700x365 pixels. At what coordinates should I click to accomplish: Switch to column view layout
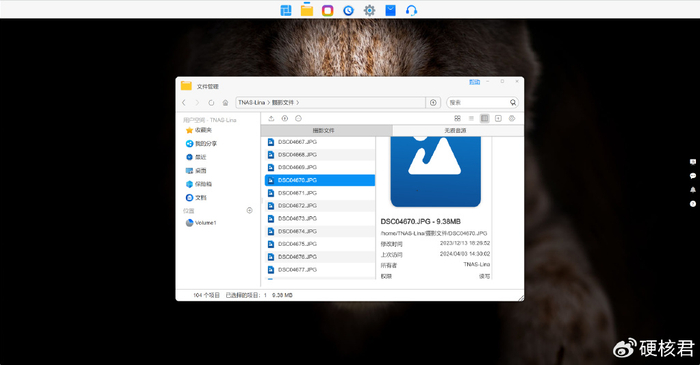[x=484, y=118]
